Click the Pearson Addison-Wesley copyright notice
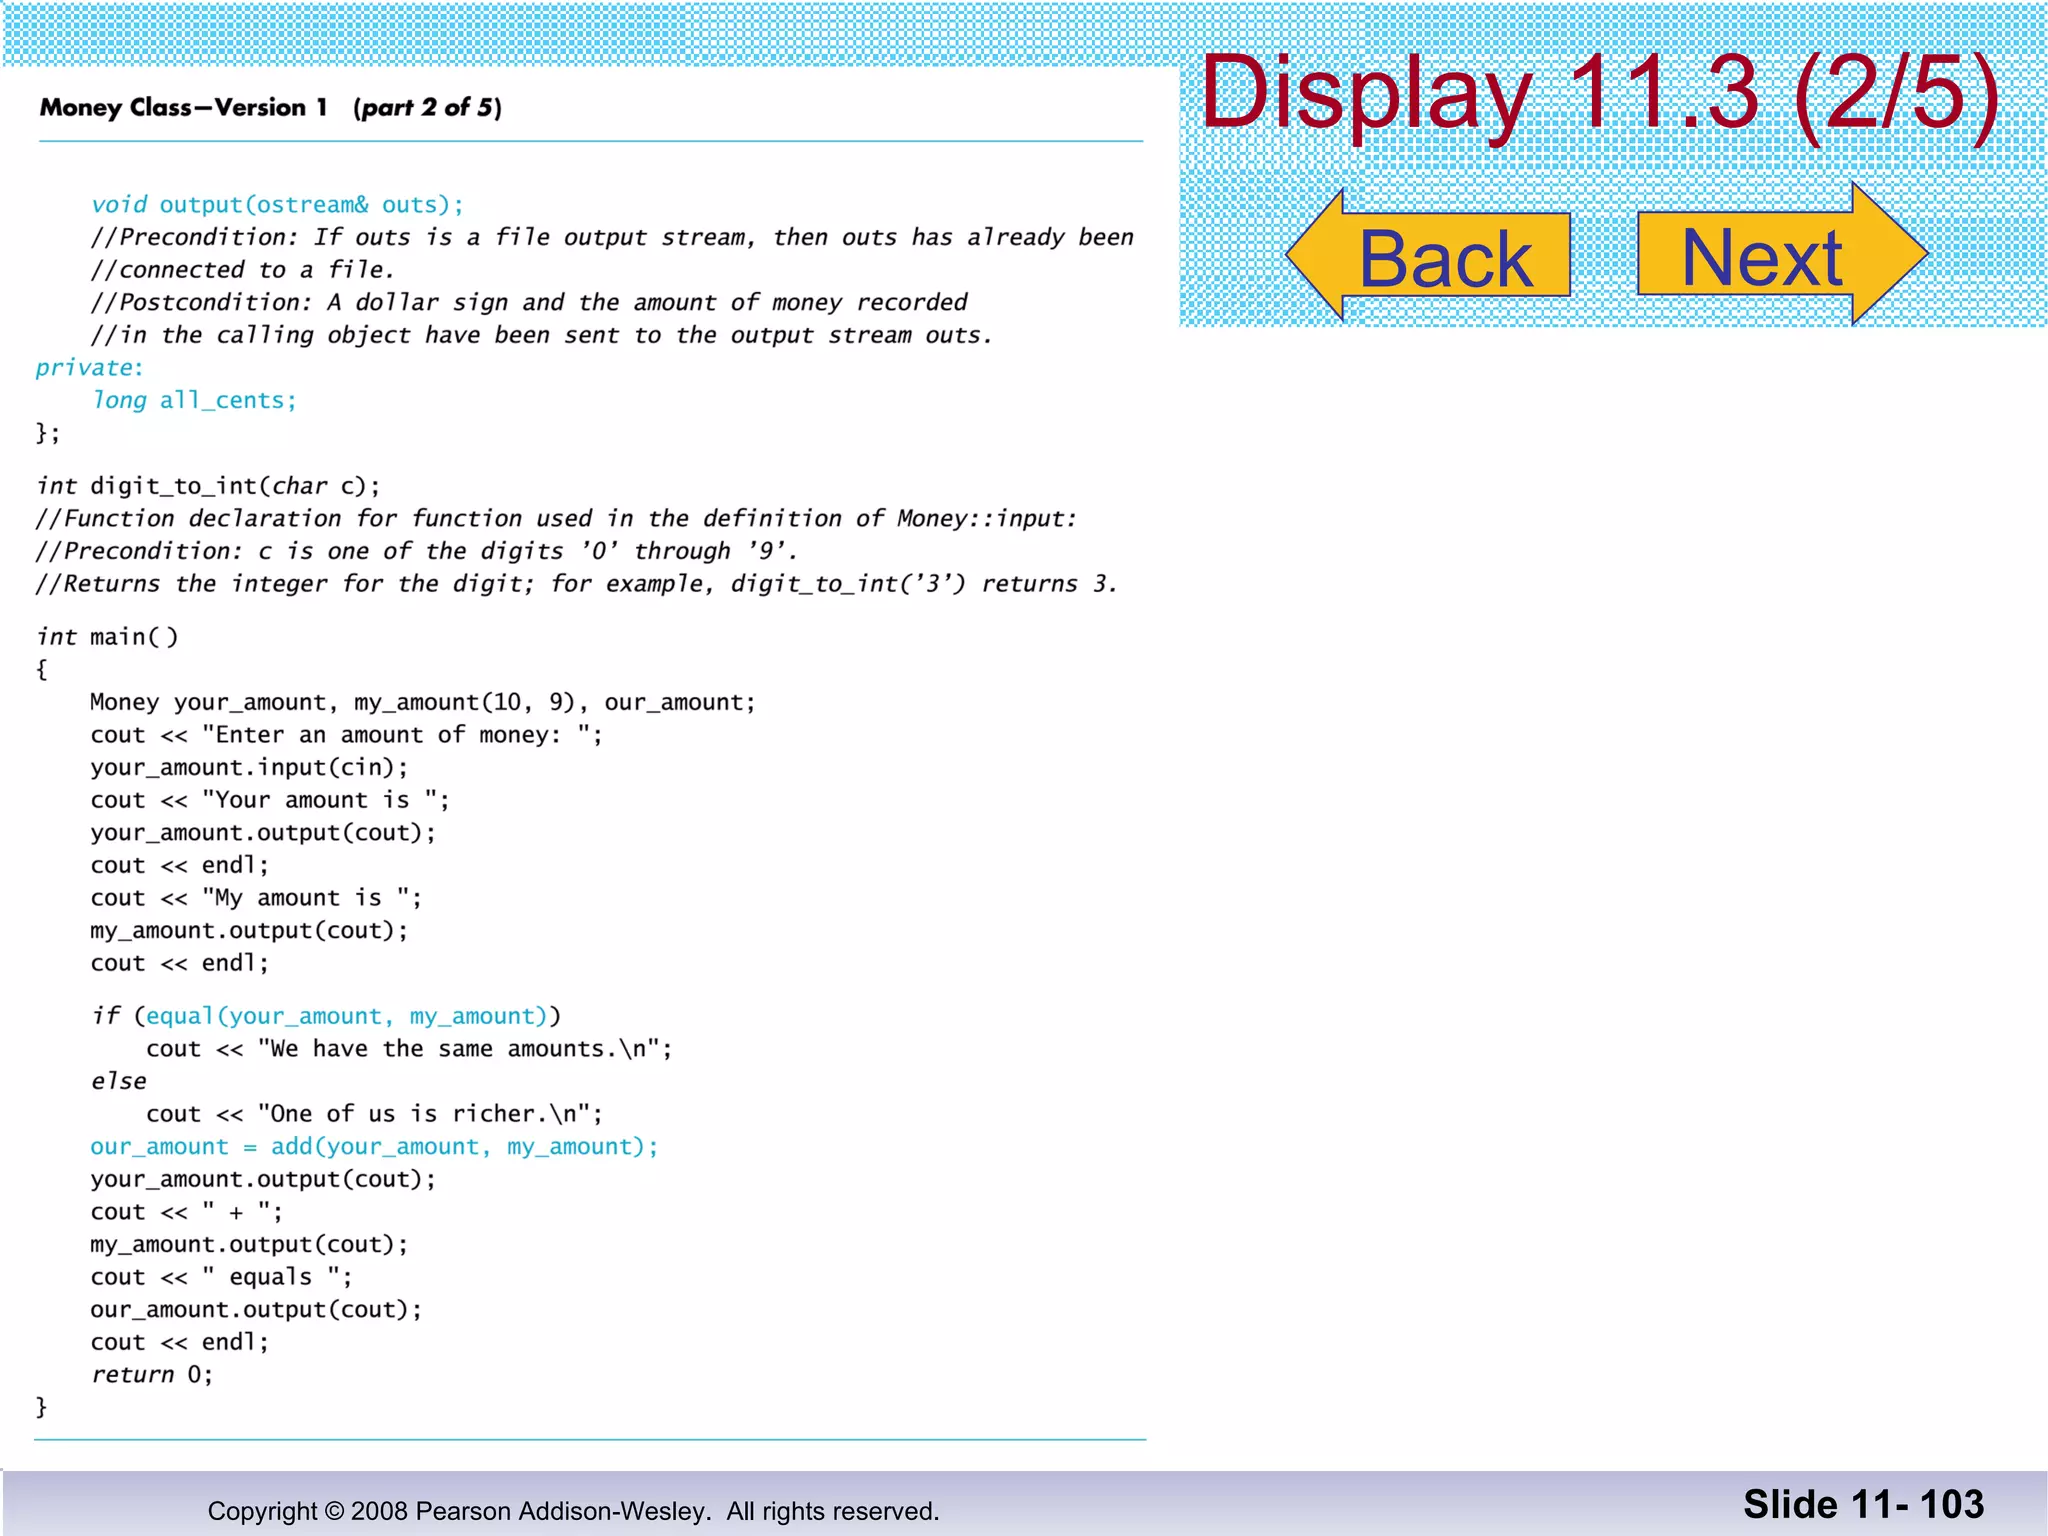The image size is (2048, 1536). pos(573,1511)
